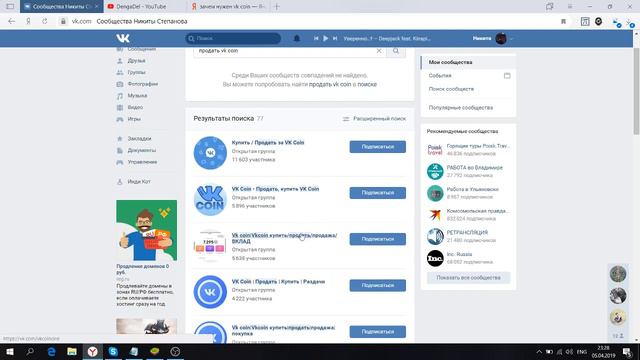
Task: Click the Yandex home icon in the toolbar
Action: 28,21
